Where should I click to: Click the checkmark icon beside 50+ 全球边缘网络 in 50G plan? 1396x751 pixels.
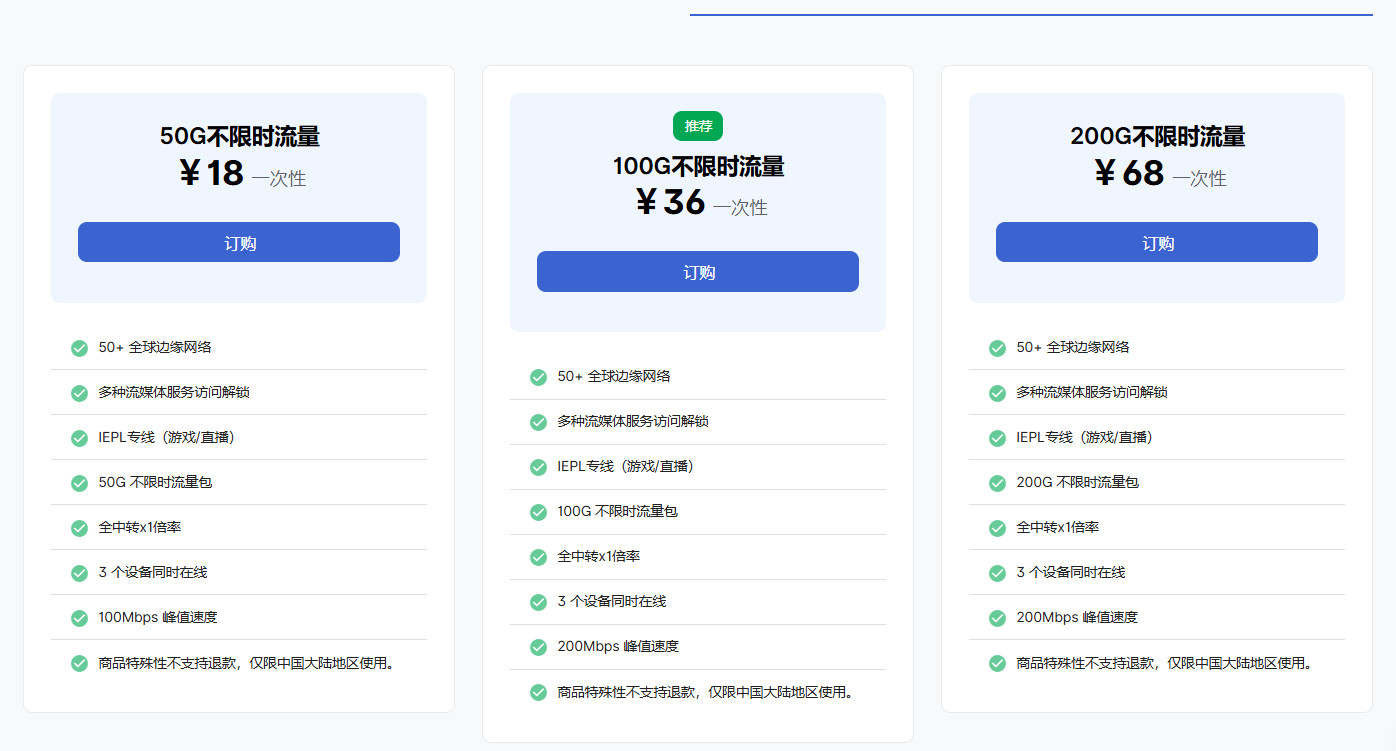[x=79, y=348]
